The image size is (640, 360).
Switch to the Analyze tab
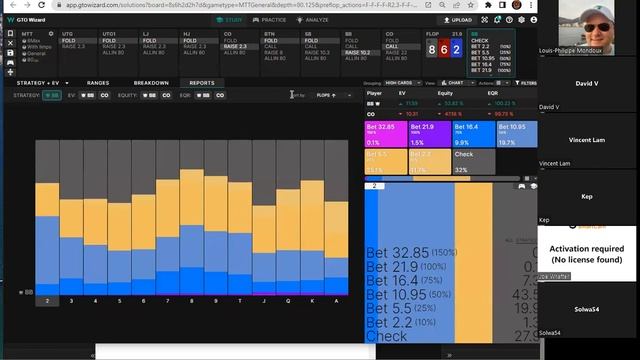tap(312, 20)
